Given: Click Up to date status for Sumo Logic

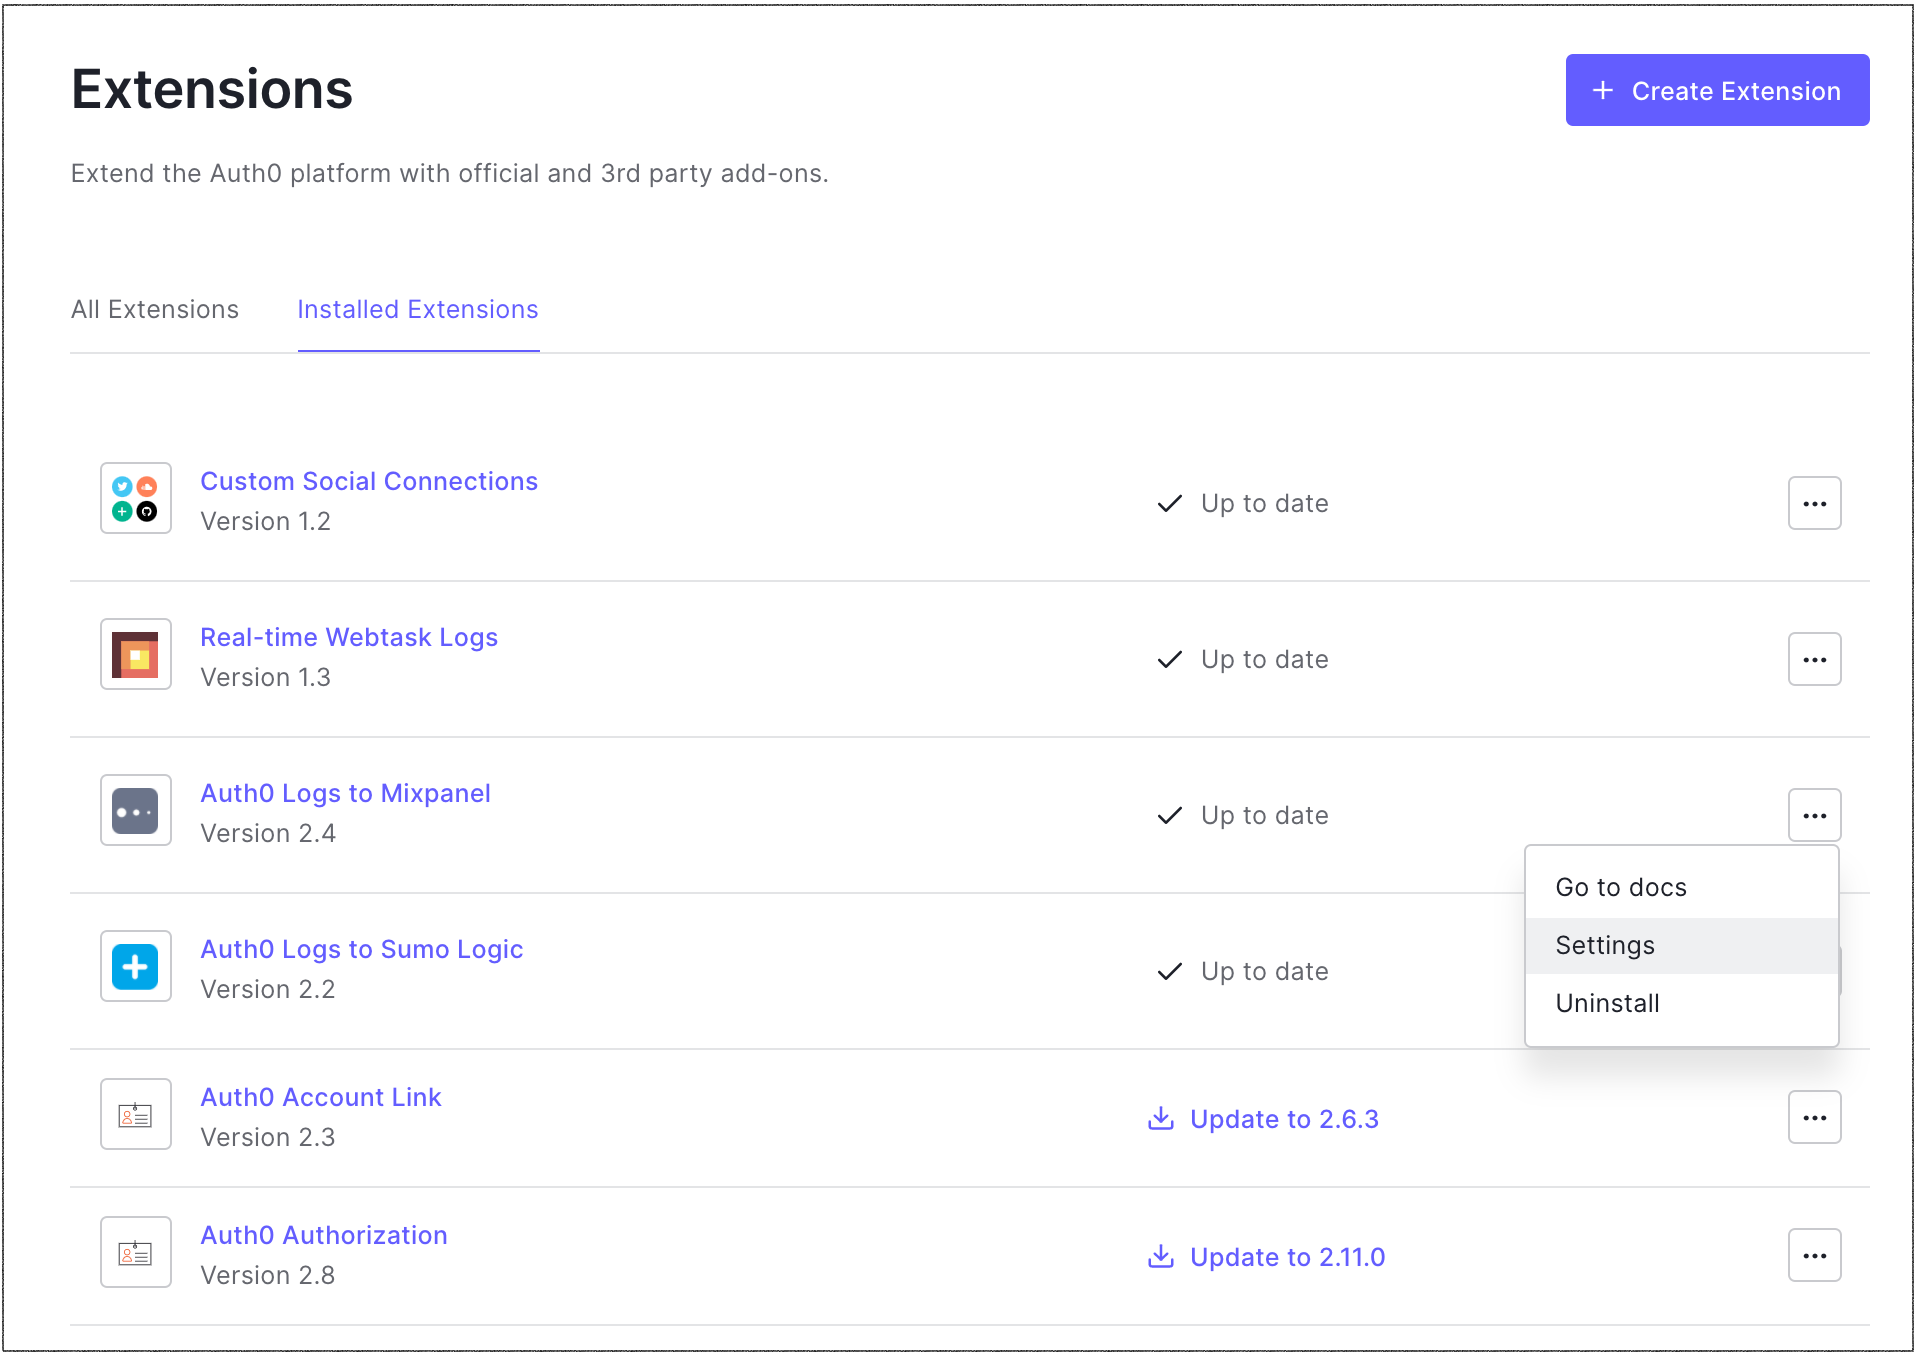Looking at the screenshot, I should click(1243, 971).
